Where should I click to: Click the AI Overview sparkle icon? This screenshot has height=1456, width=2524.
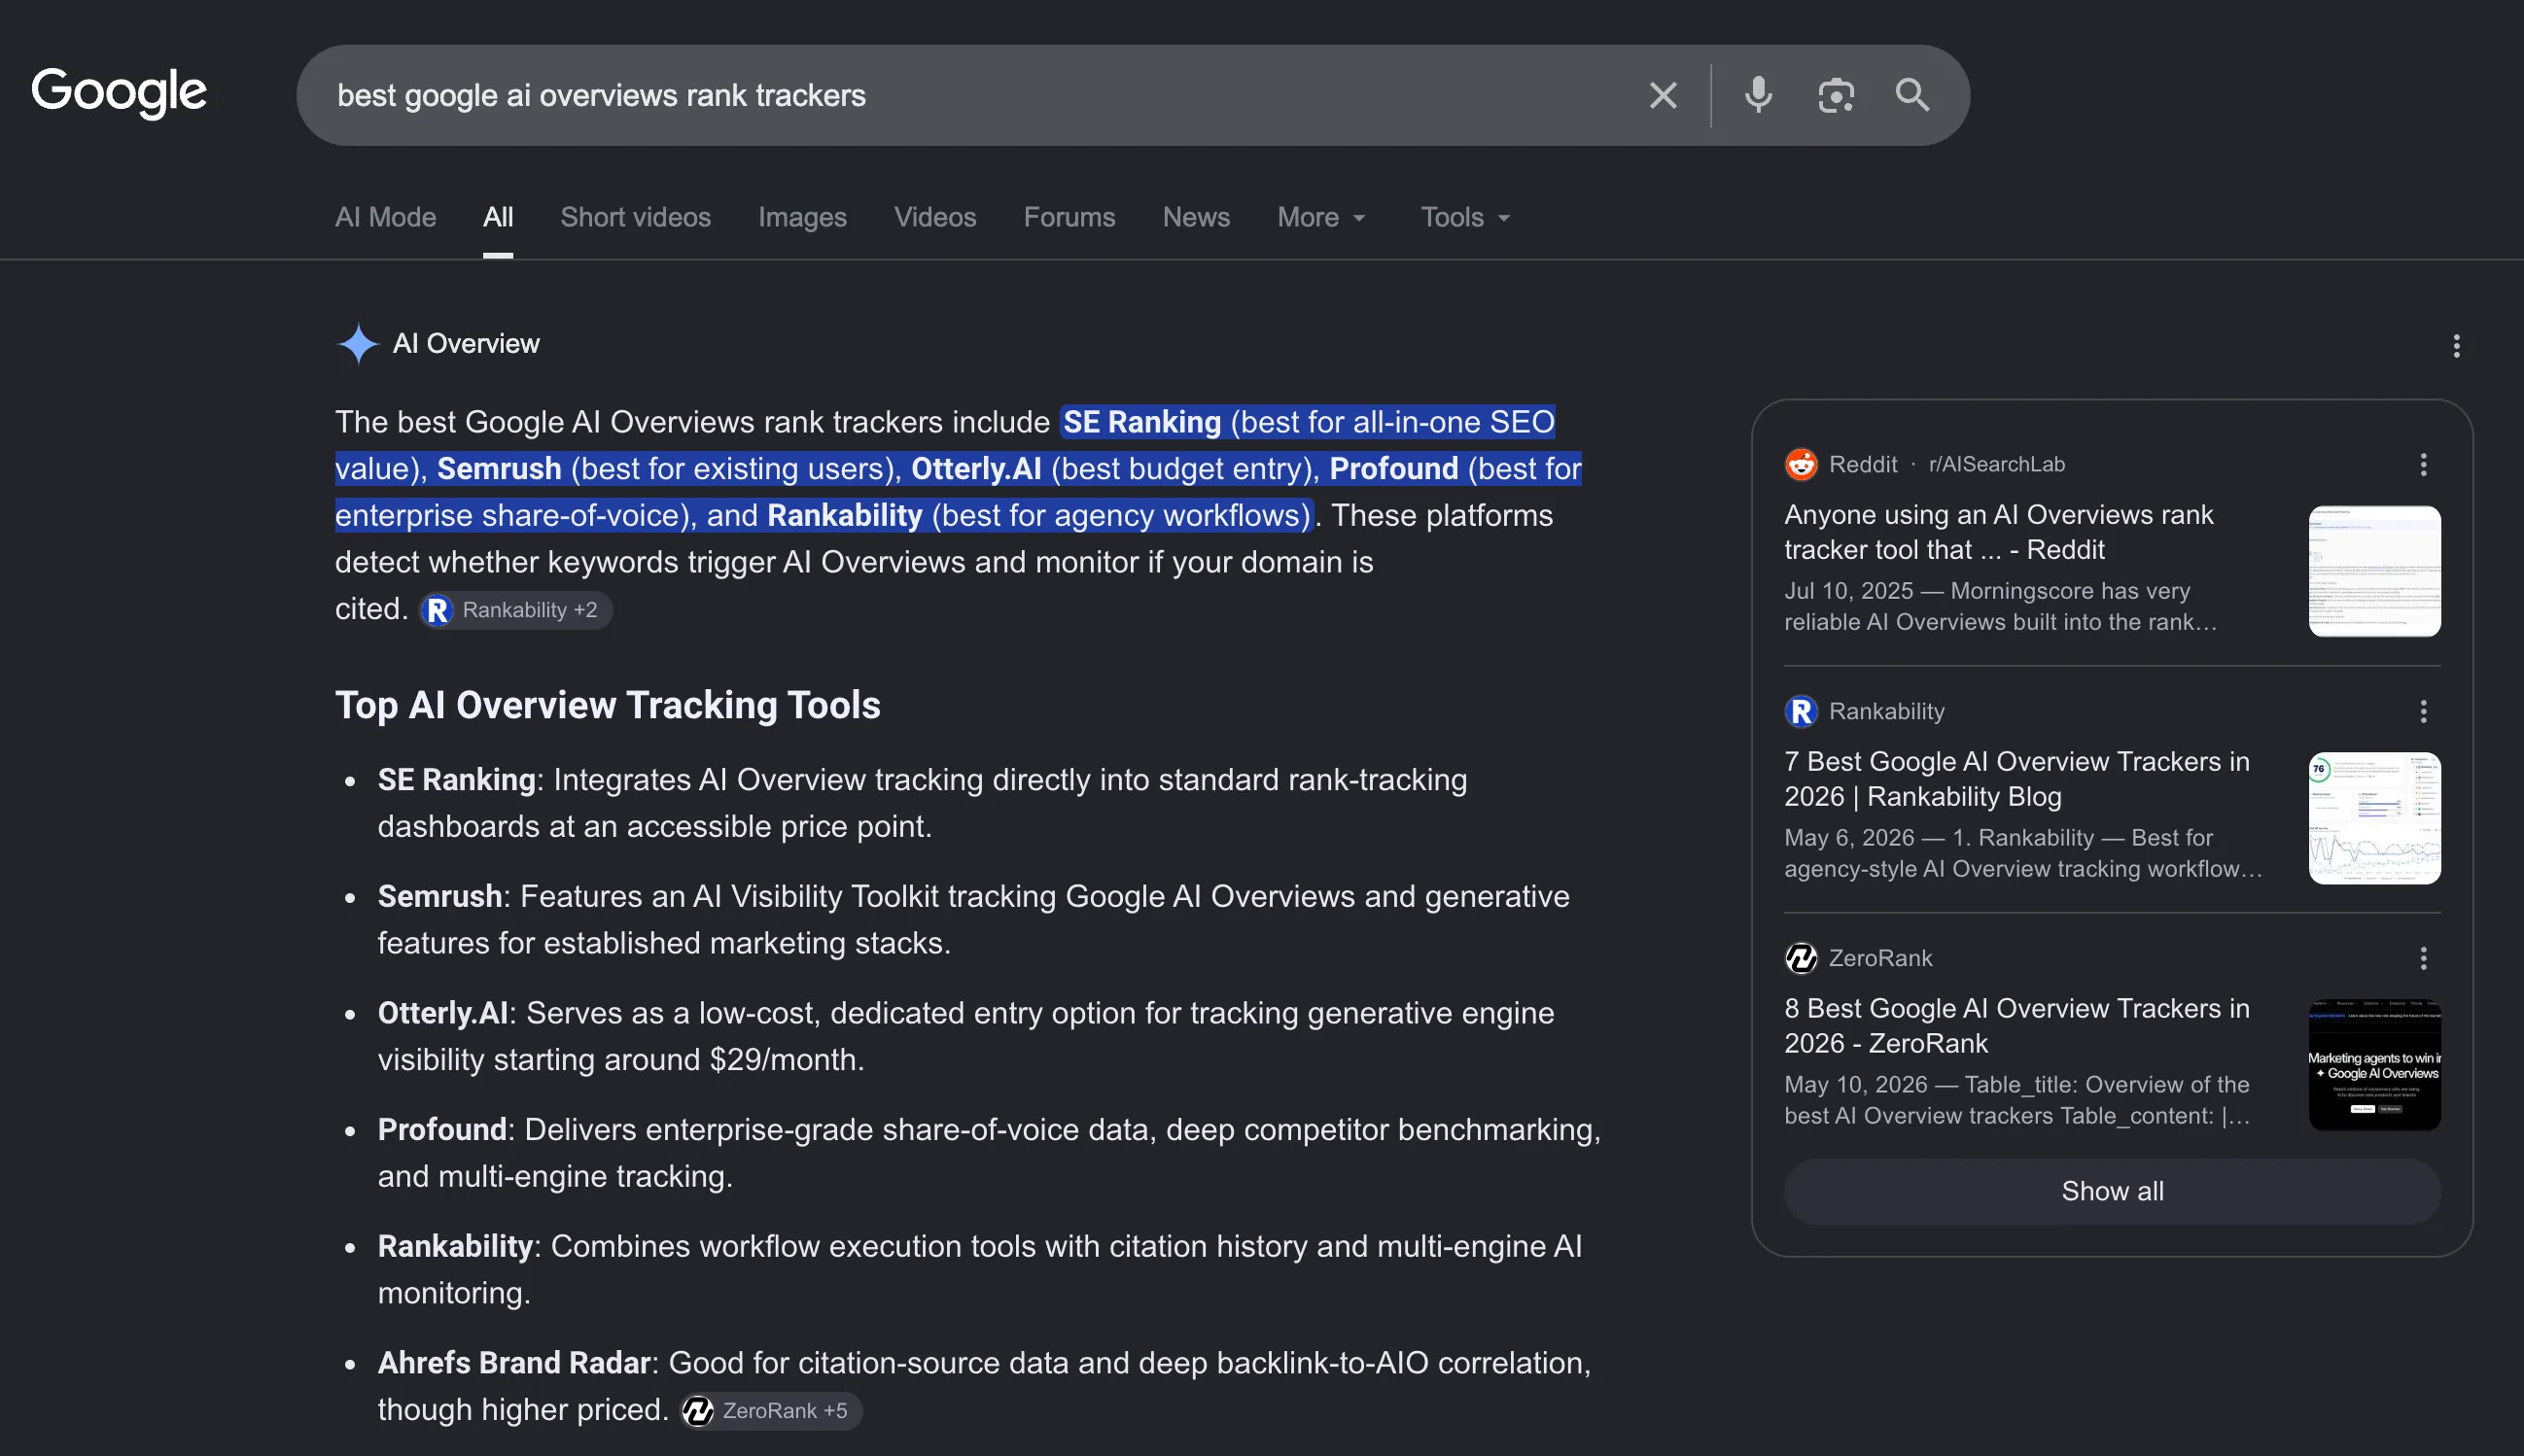[x=358, y=344]
